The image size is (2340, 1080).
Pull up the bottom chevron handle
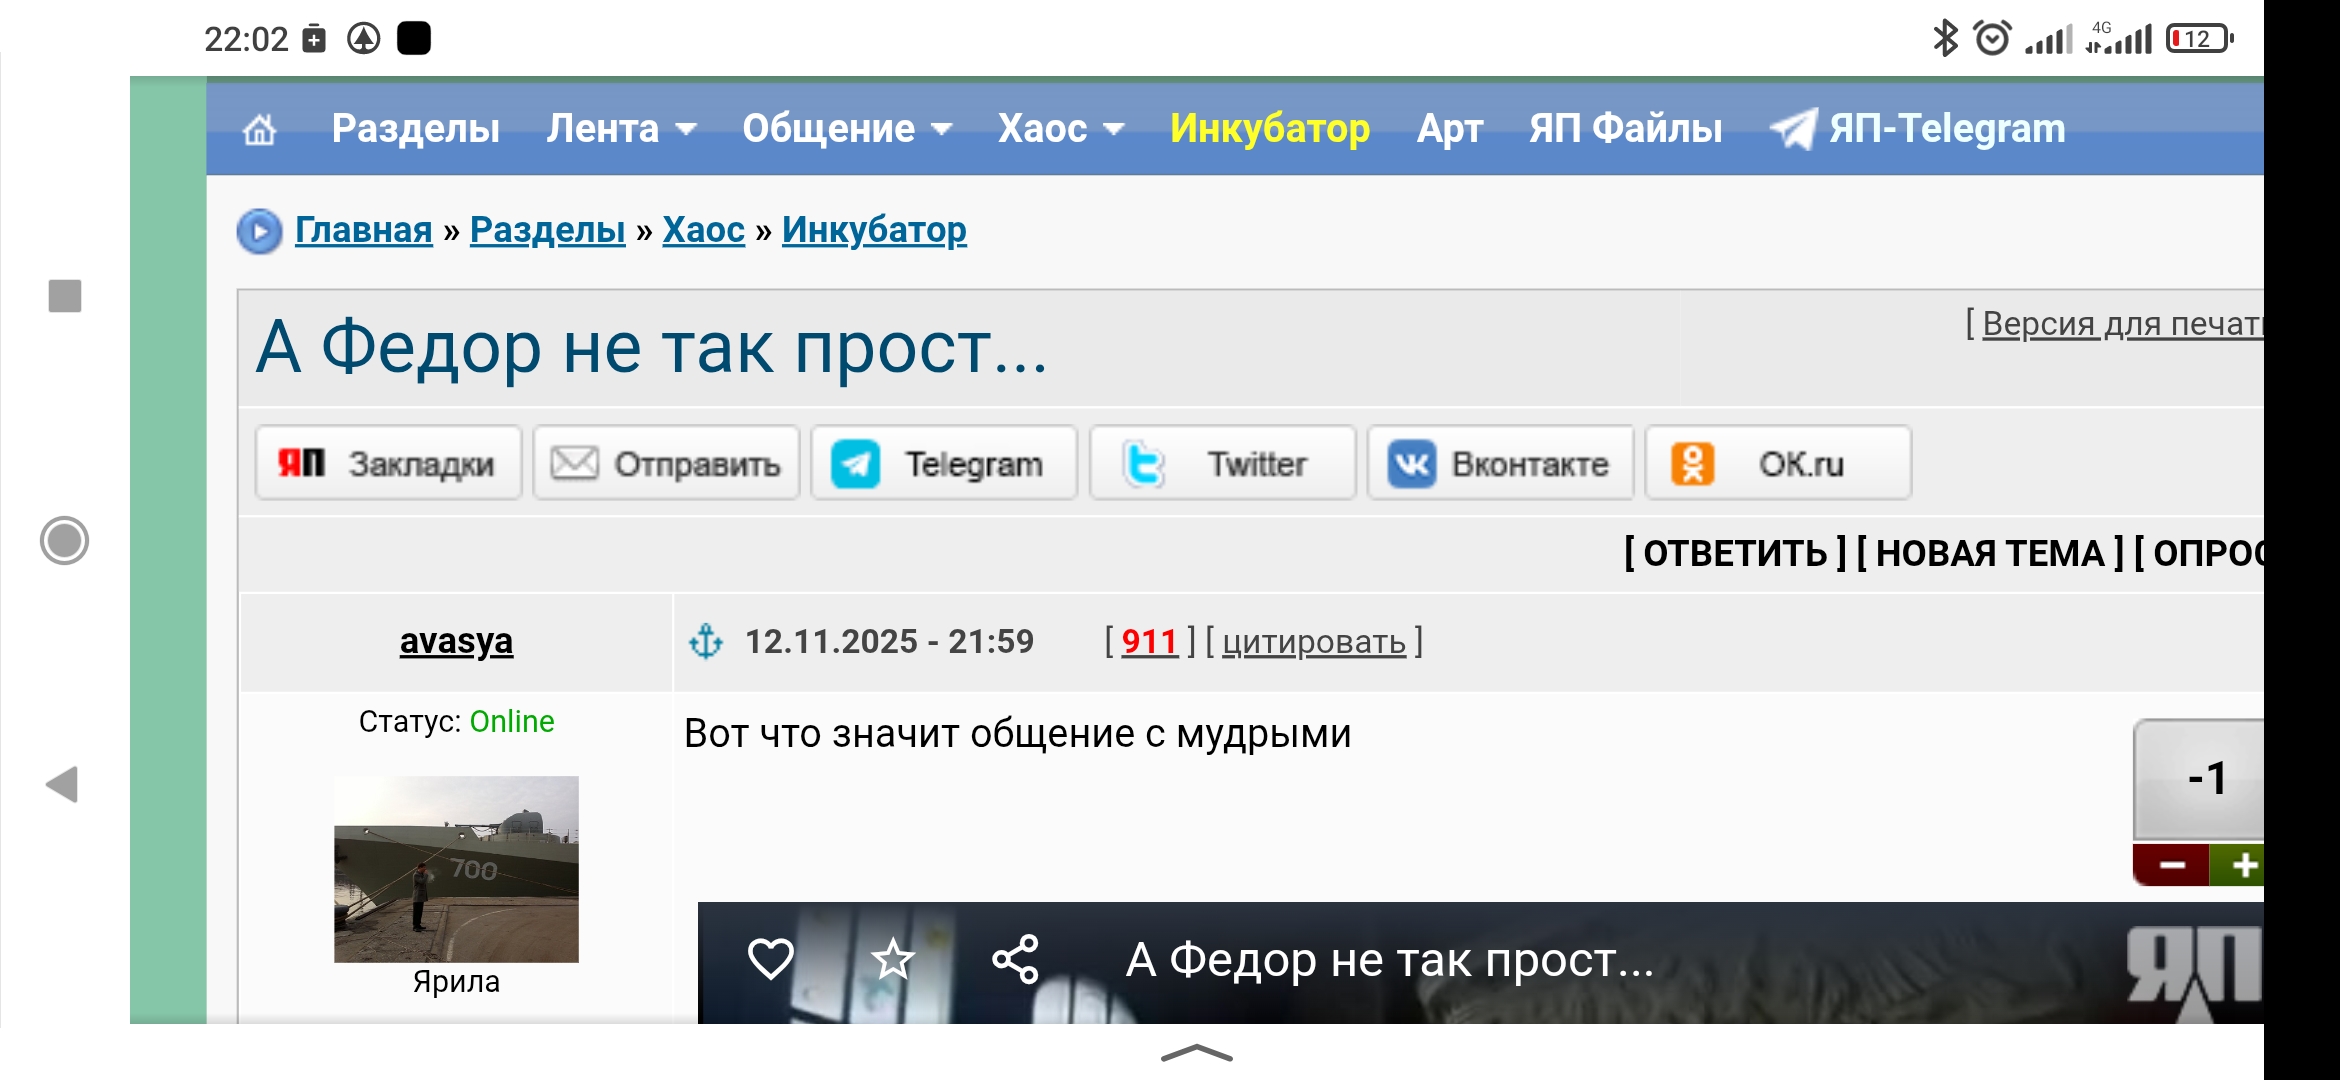[x=1197, y=1053]
